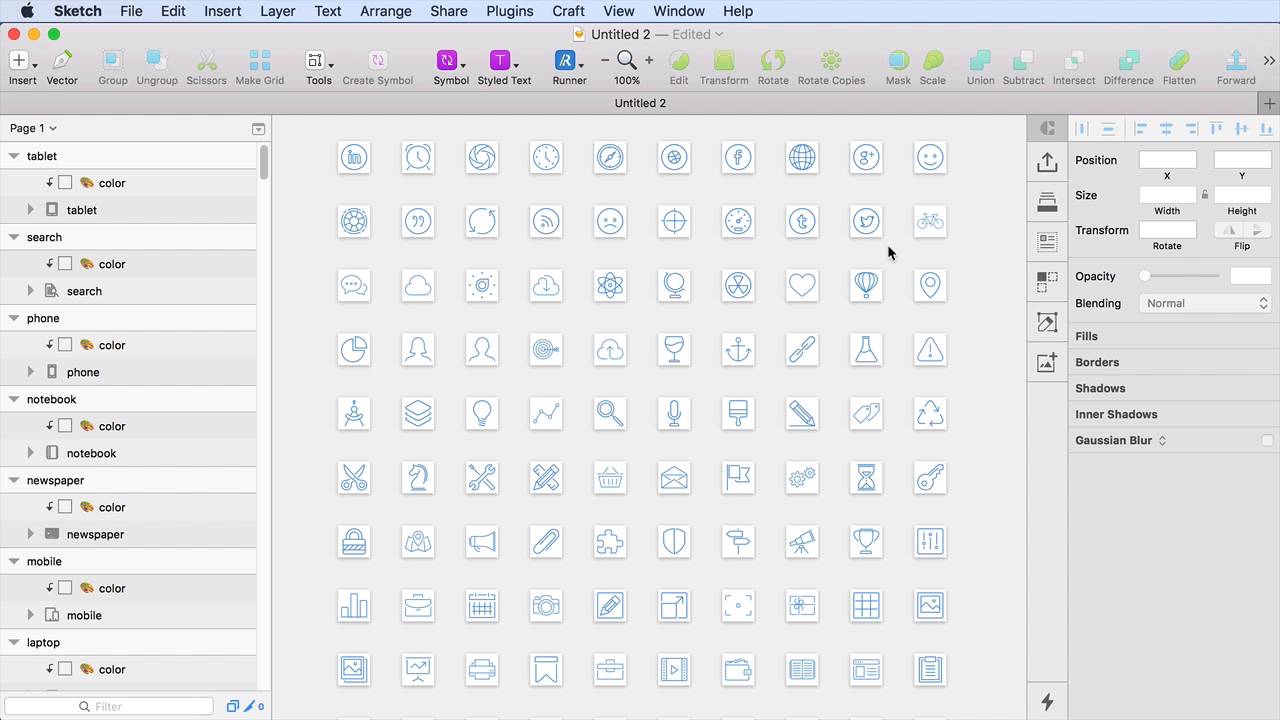This screenshot has width=1280, height=720.
Task: Select the microphone icon on canvas
Action: (674, 413)
